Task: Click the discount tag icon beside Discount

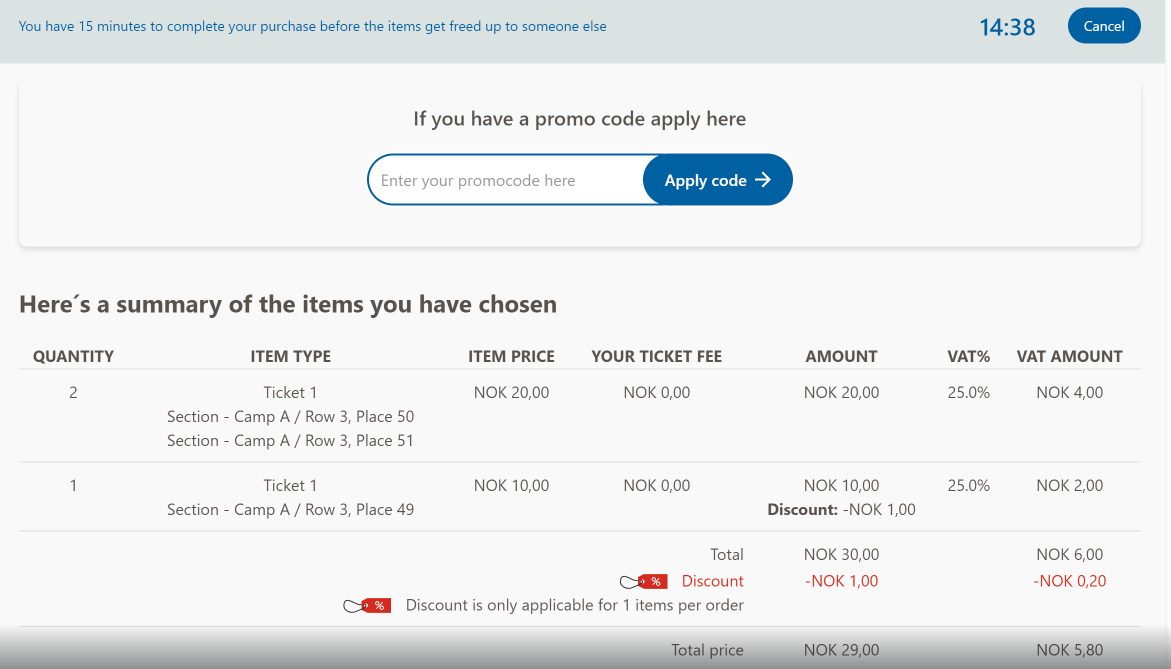Action: click(644, 581)
